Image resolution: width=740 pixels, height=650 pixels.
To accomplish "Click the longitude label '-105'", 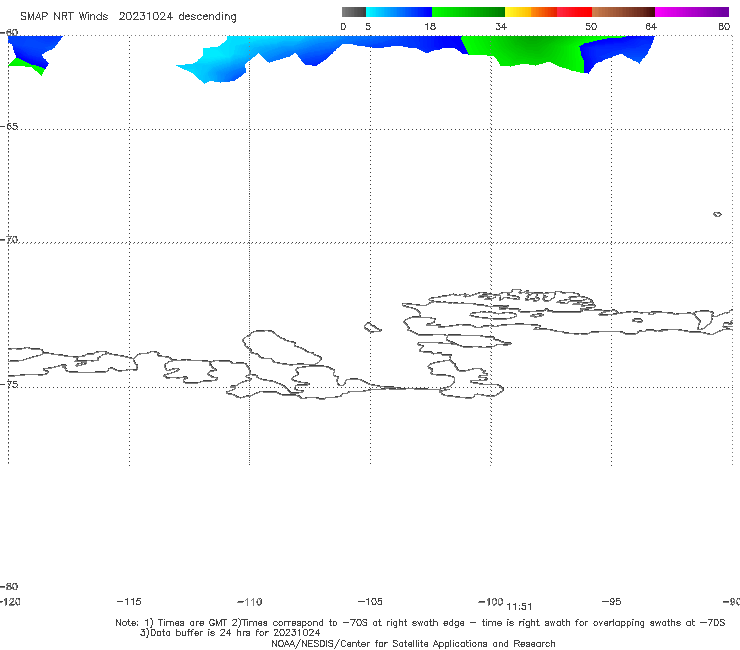I will [370, 601].
